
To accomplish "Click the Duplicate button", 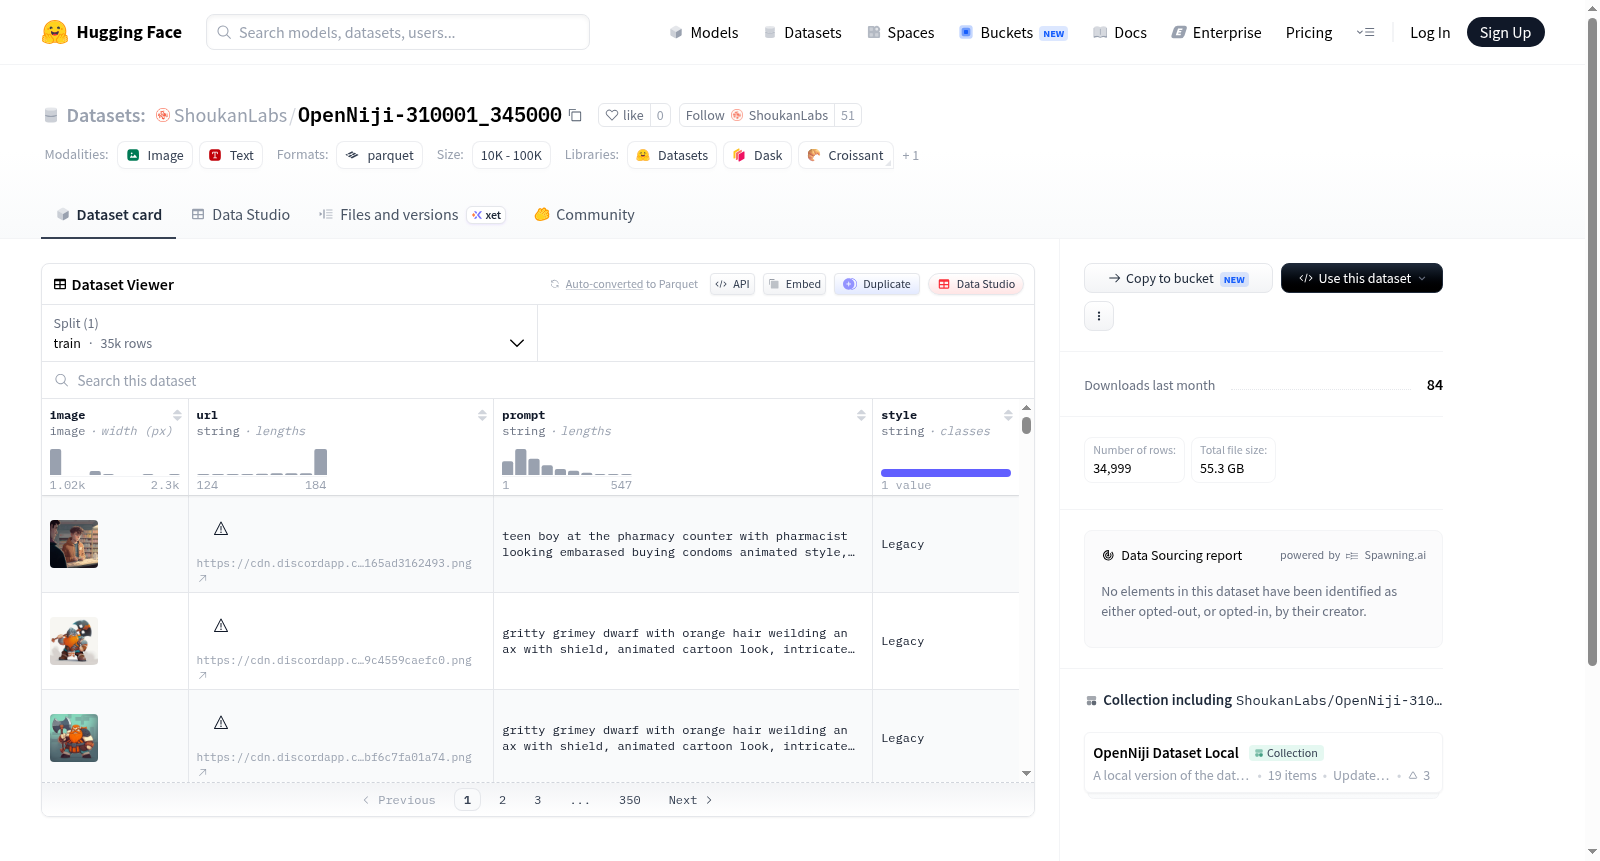I will click(x=876, y=284).
